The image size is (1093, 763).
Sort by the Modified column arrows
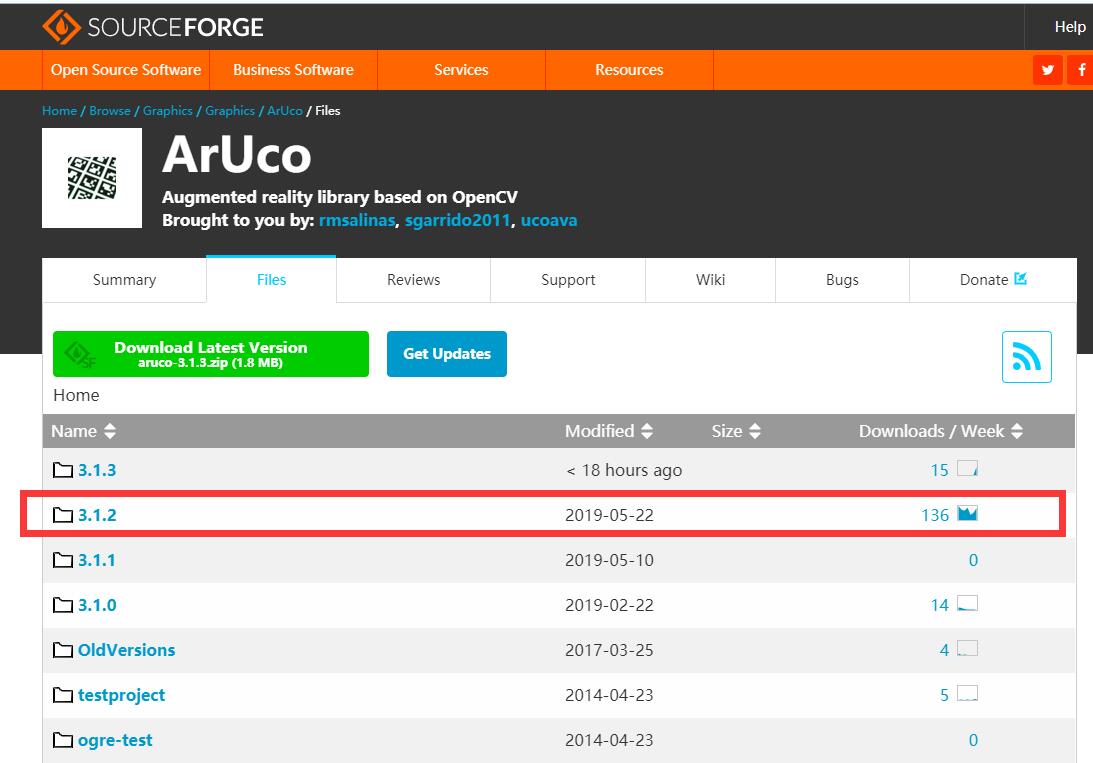pos(646,431)
